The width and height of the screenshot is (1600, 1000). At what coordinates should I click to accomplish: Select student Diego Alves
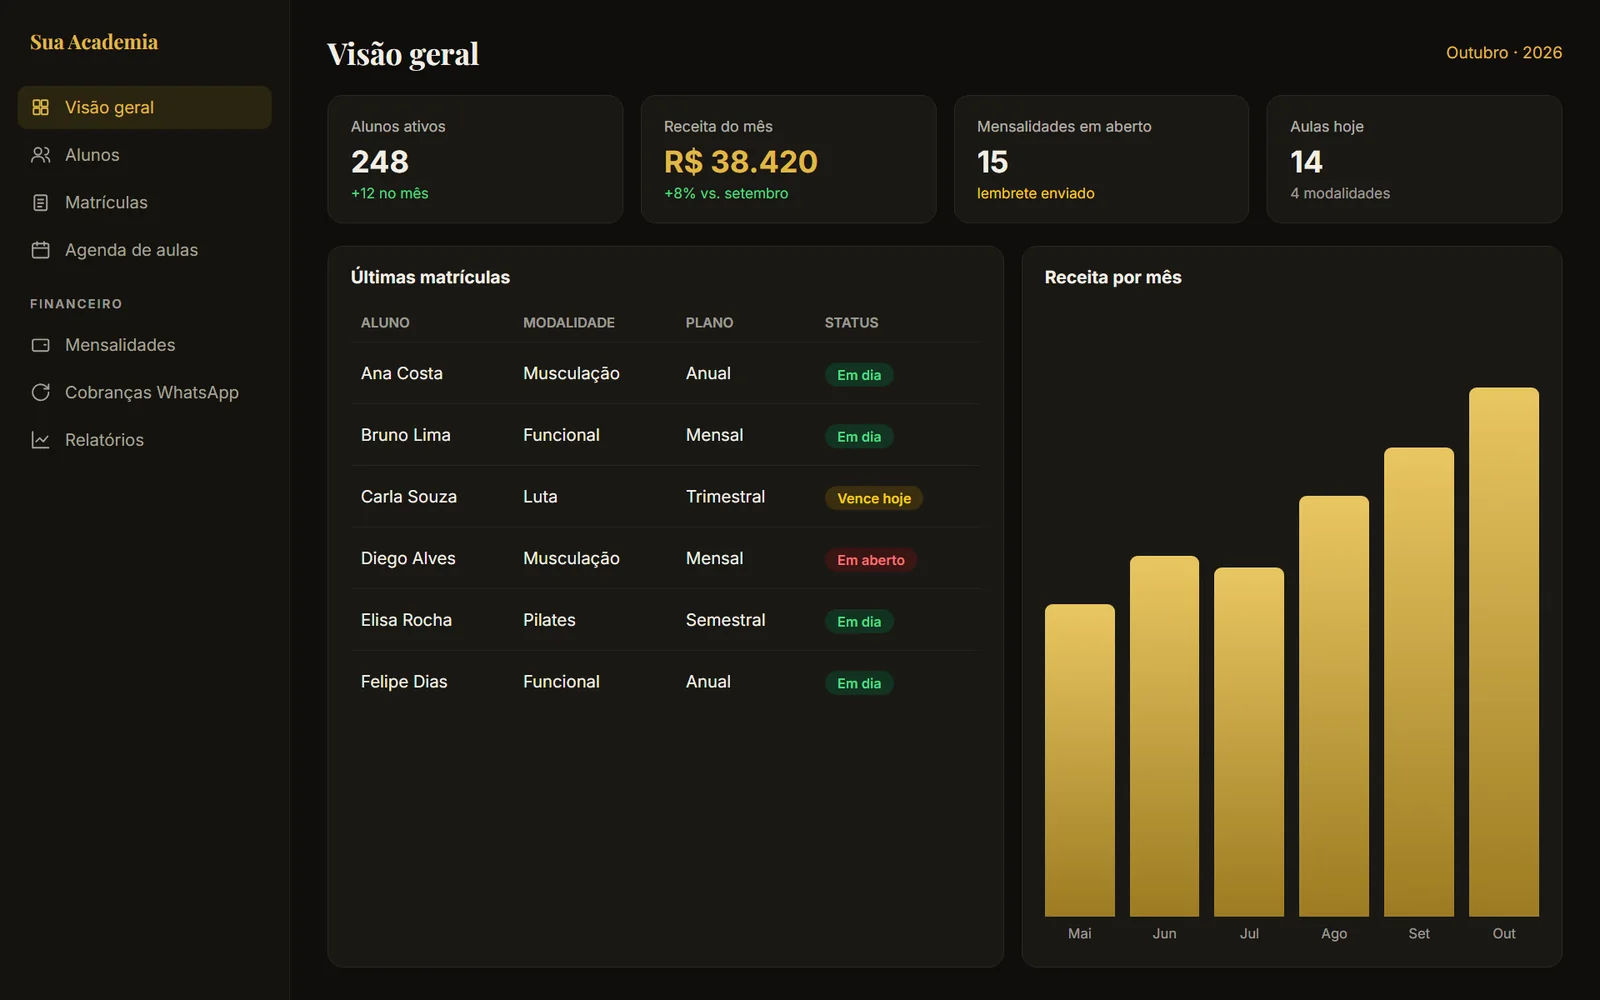pos(408,558)
